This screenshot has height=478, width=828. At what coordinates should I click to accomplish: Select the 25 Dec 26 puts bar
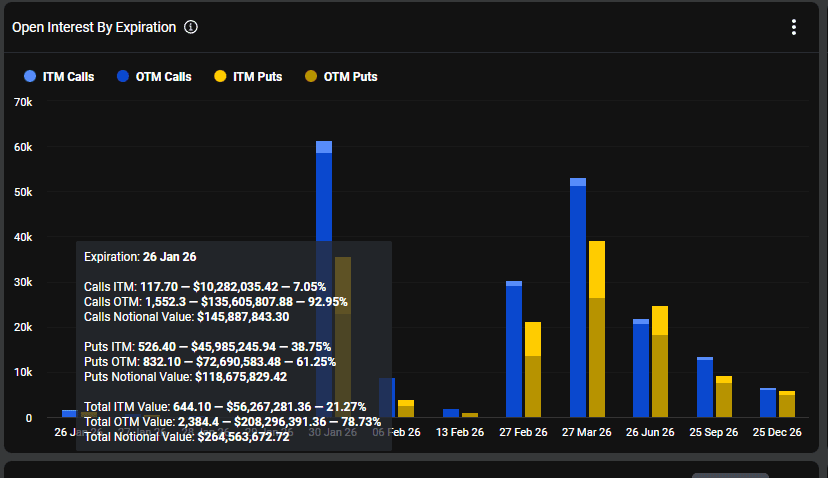(x=787, y=405)
